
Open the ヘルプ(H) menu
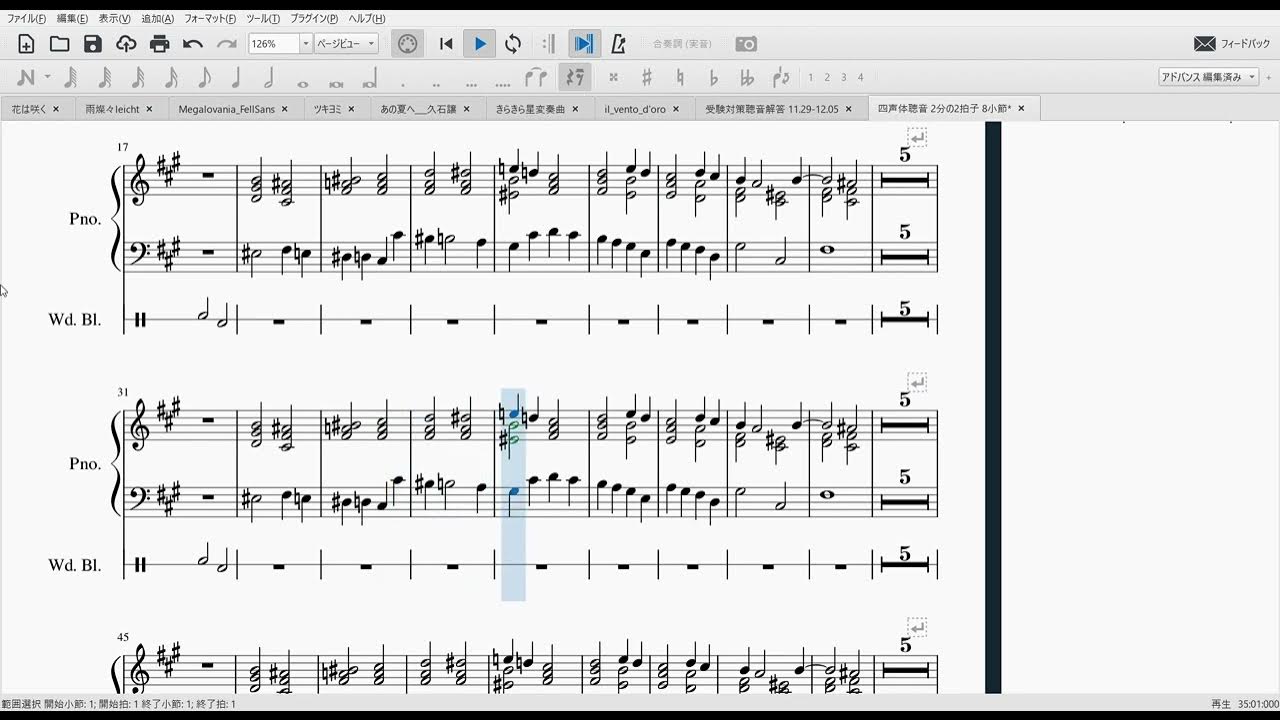coord(367,19)
